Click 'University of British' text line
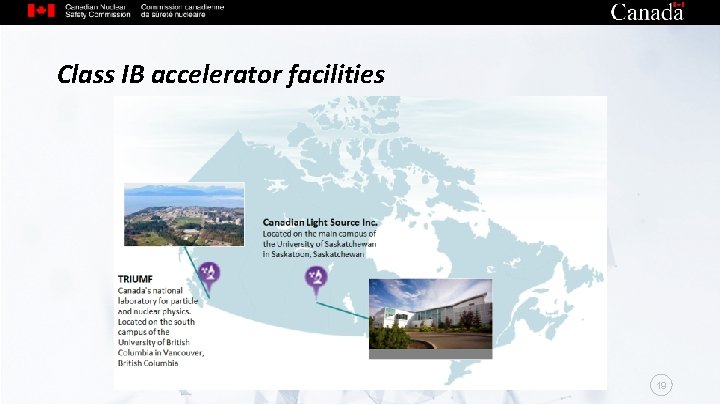 [x=153, y=343]
